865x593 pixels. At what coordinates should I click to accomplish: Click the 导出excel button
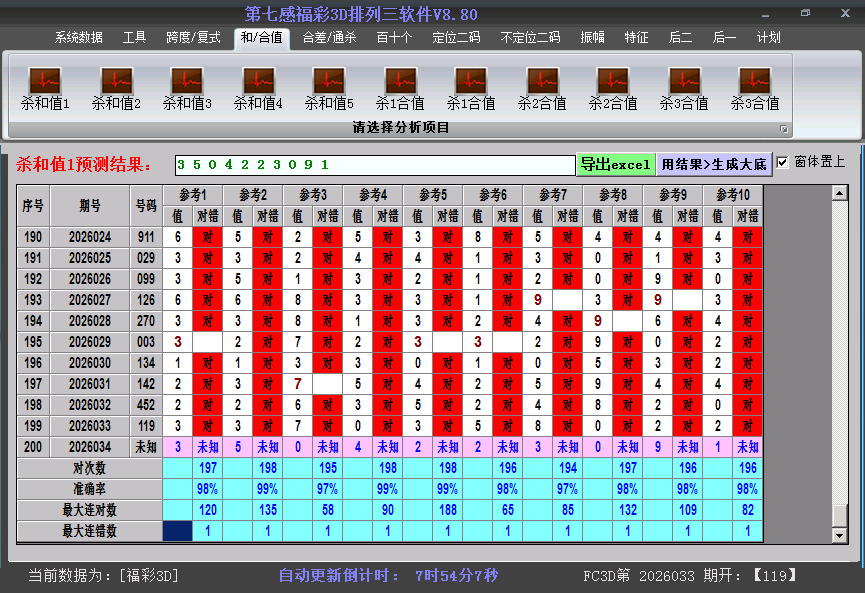click(616, 164)
